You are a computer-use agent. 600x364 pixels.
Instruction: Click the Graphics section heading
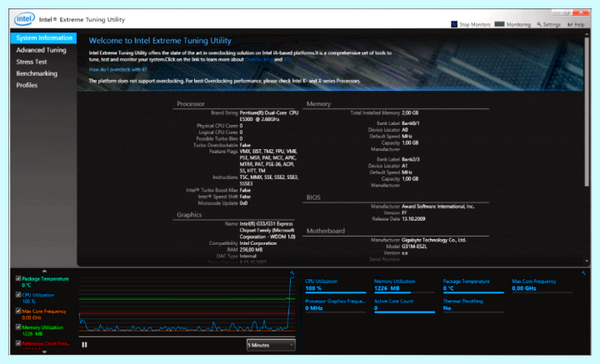coord(189,215)
